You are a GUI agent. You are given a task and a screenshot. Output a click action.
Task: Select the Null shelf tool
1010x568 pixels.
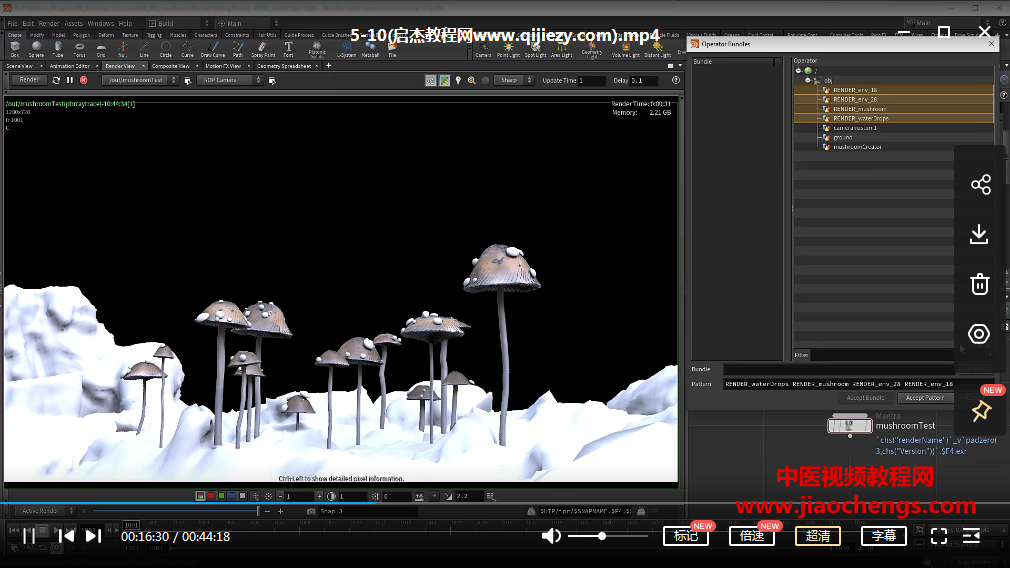(122, 49)
